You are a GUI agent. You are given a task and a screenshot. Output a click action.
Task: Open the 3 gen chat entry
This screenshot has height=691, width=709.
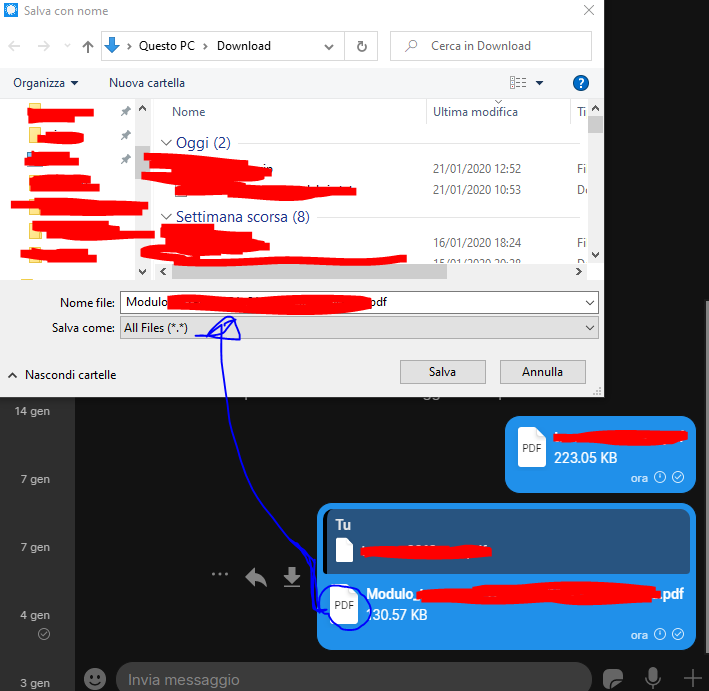pyautogui.click(x=35, y=682)
